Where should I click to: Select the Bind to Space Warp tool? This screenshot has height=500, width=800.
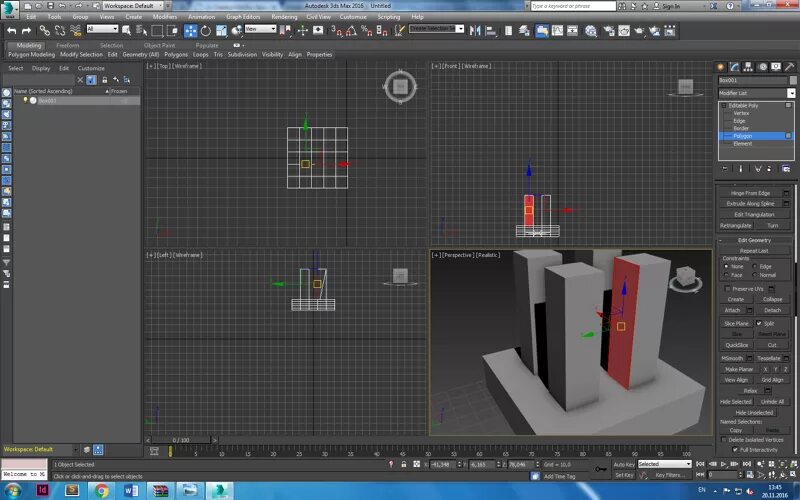pos(76,31)
